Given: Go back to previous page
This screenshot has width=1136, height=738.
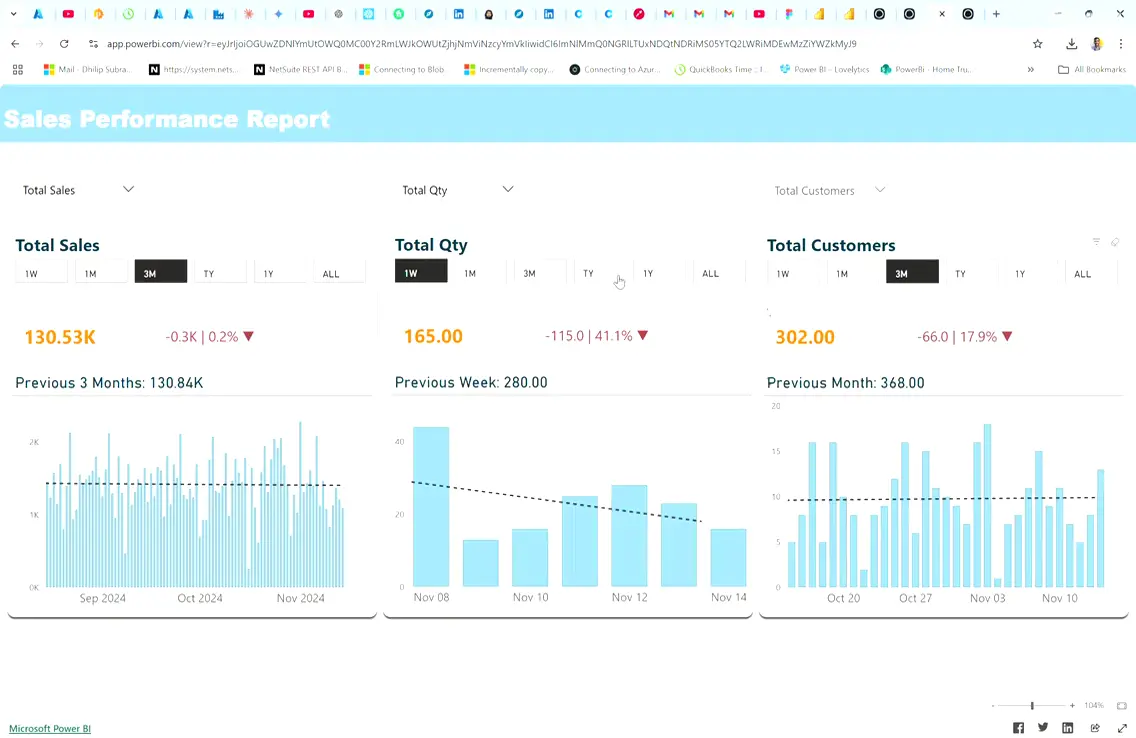Looking at the screenshot, I should pyautogui.click(x=15, y=44).
